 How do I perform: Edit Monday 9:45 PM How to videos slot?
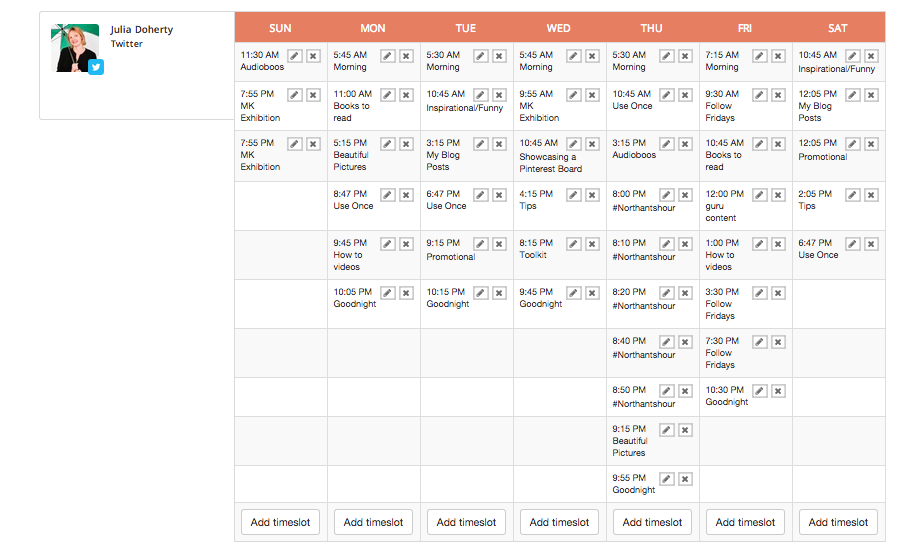pos(388,243)
